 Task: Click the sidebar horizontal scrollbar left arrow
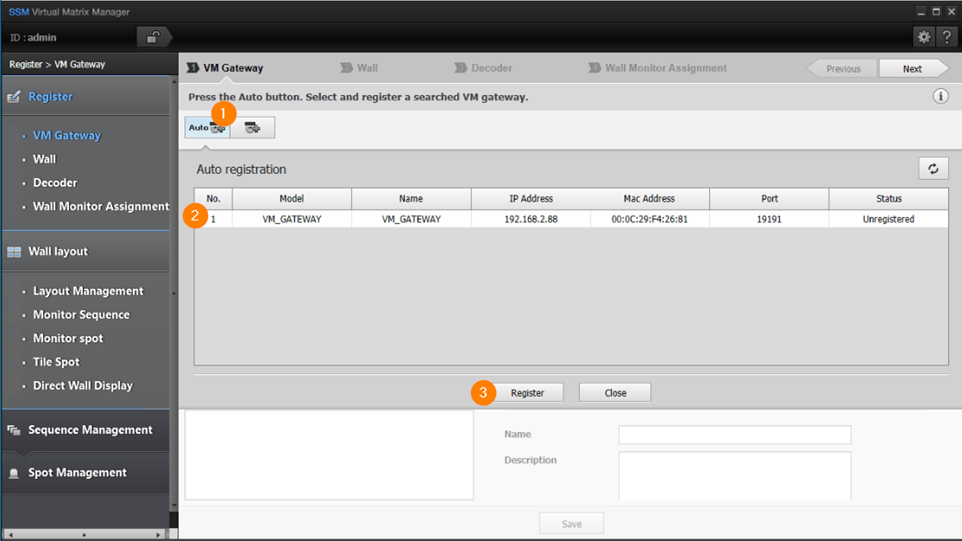(x=10, y=535)
